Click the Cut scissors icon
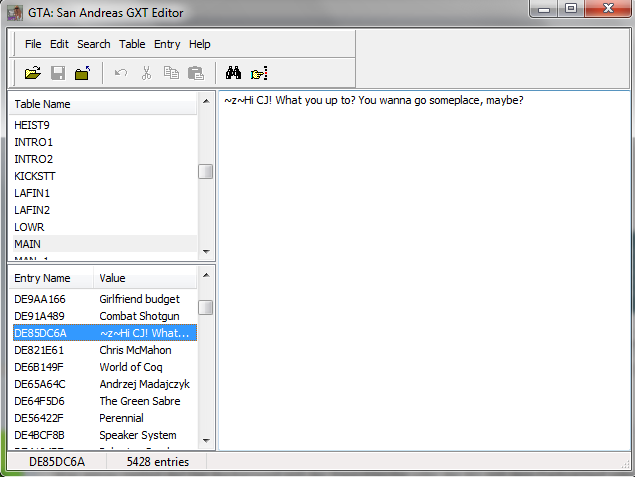 146,73
